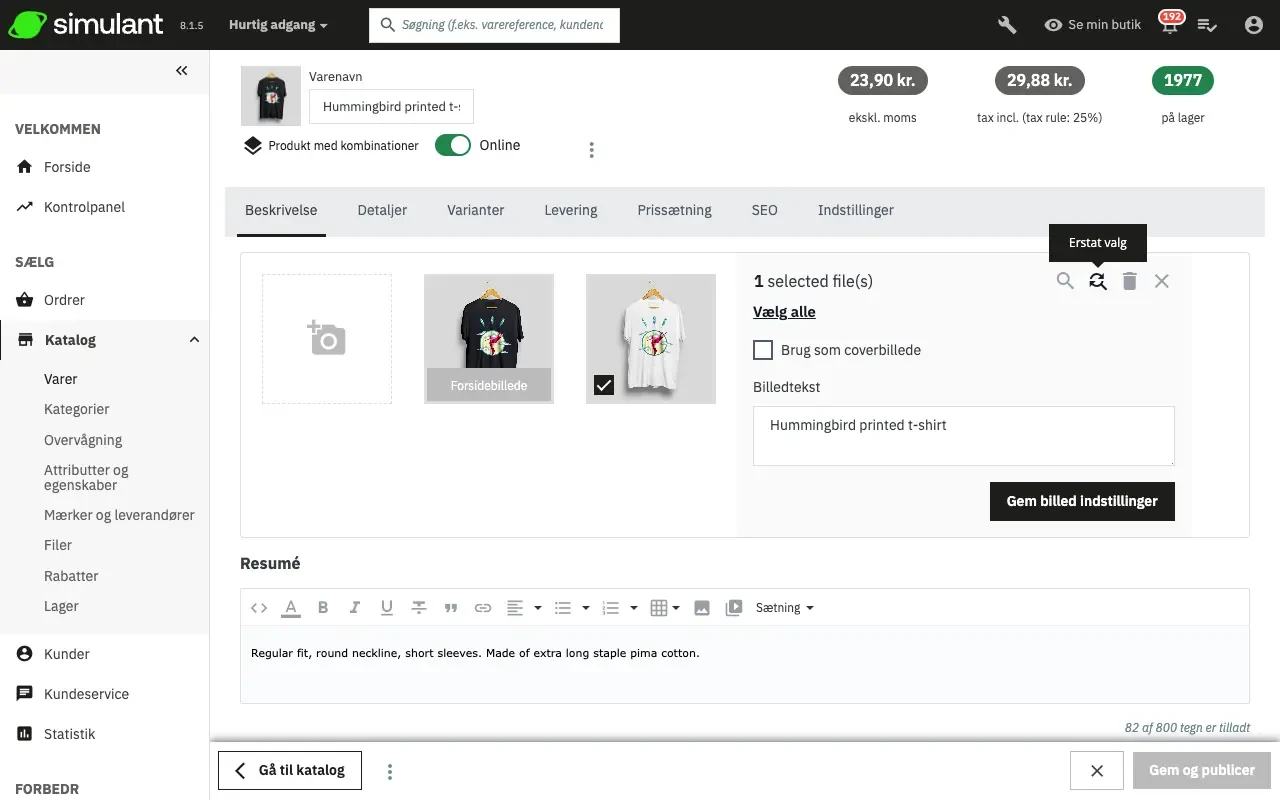Apply bold formatting in Resumé editor
The height and width of the screenshot is (800, 1280).
[x=323, y=608]
